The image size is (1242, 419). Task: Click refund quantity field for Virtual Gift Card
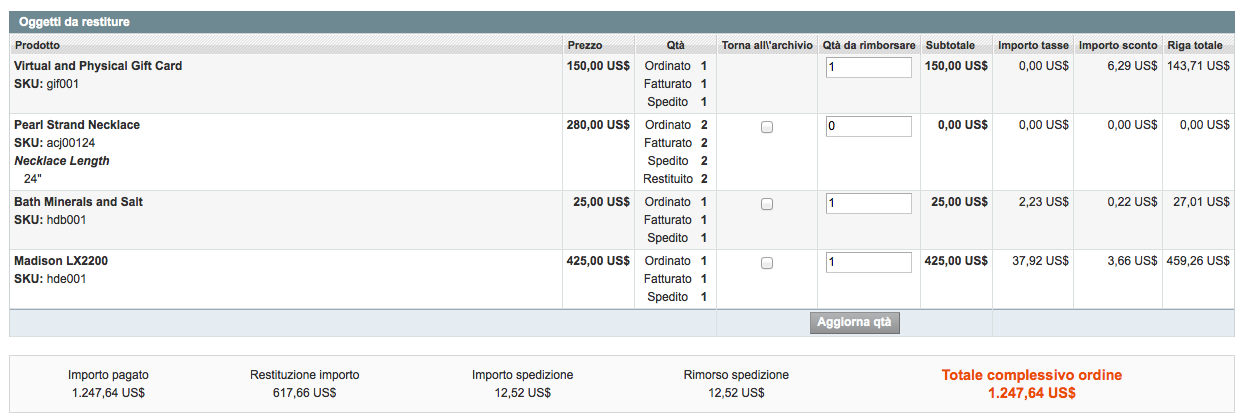pos(868,67)
